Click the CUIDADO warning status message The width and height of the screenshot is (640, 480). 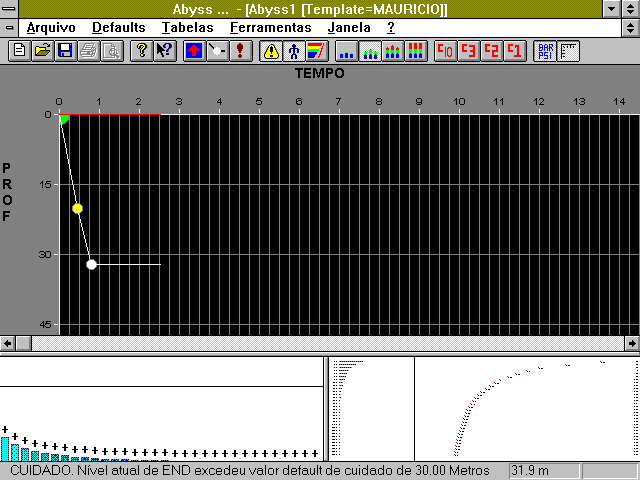point(249,471)
